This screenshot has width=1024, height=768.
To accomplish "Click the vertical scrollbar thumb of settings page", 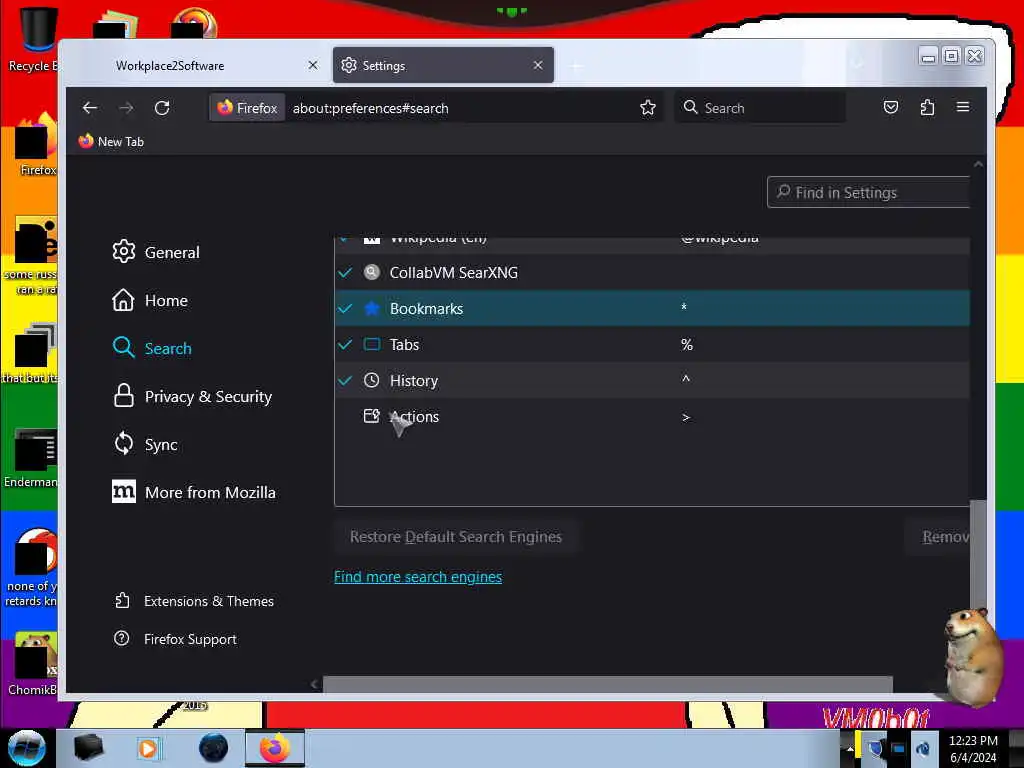I will click(x=978, y=555).
